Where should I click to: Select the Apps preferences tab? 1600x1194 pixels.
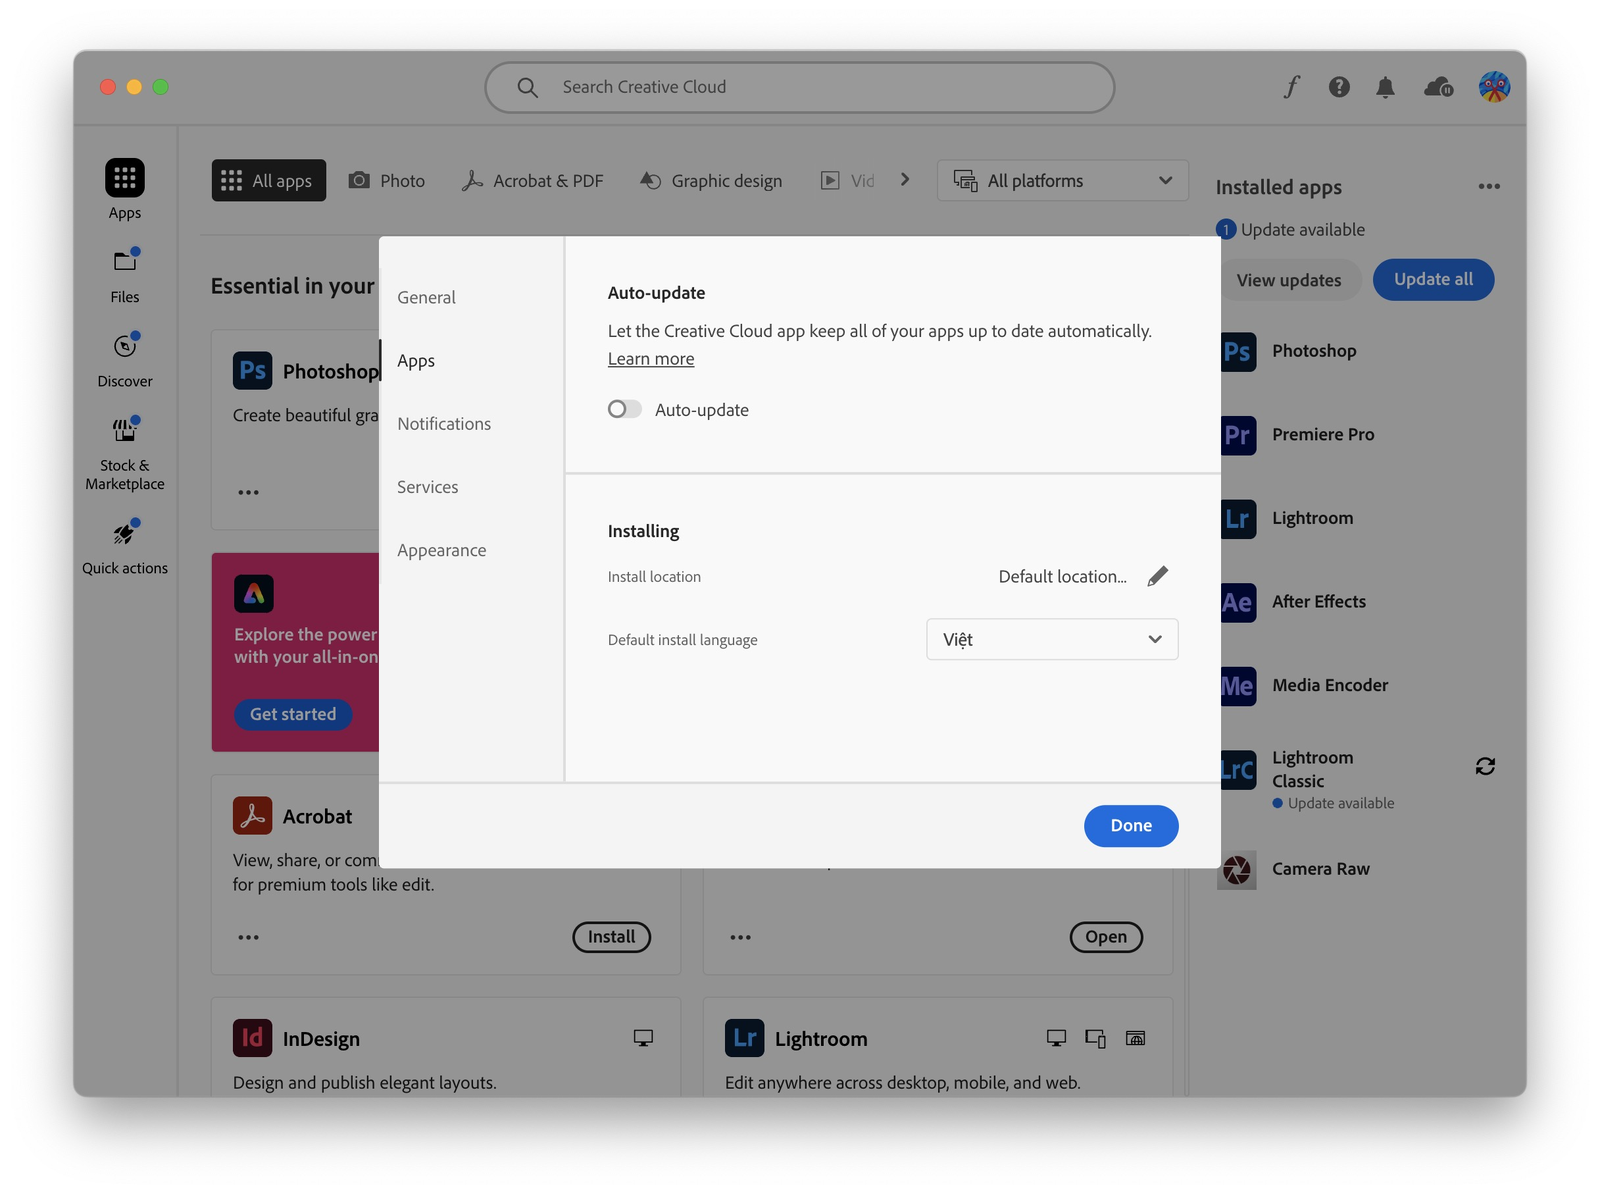[416, 360]
